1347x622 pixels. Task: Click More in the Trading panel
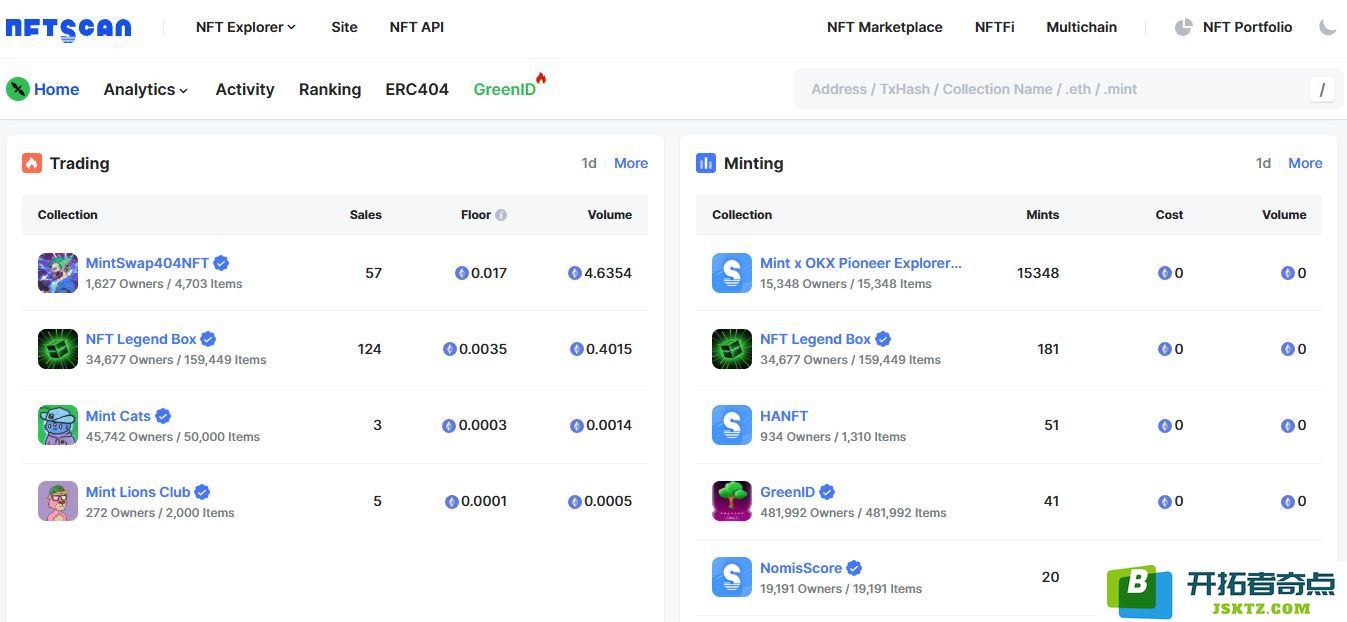click(631, 163)
